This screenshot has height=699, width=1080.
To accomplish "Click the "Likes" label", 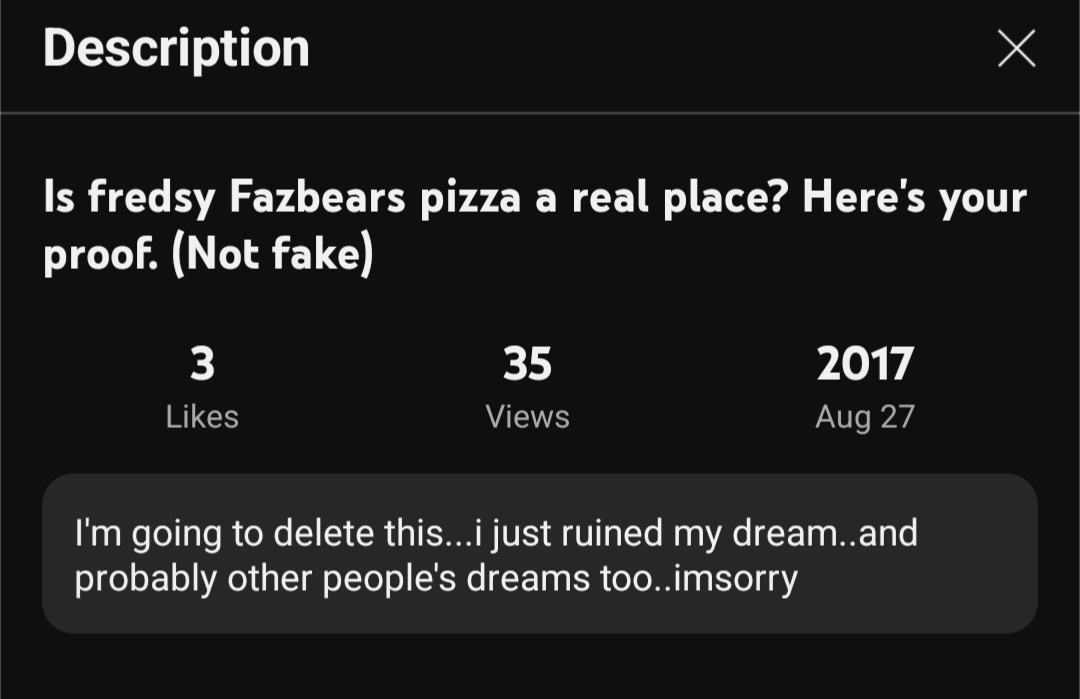I will (202, 416).
